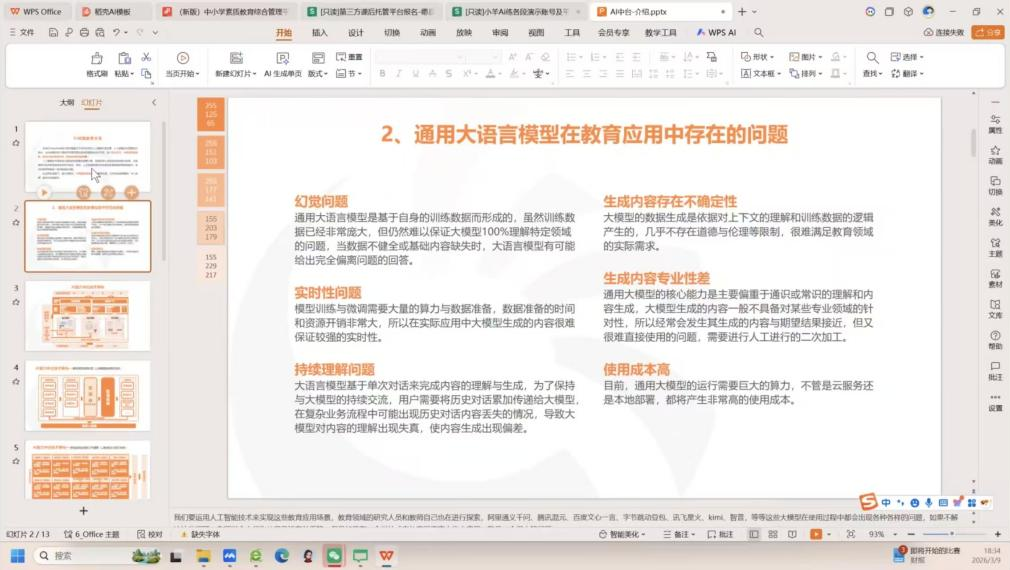Click the save icon in quick toolbar

coord(54,32)
